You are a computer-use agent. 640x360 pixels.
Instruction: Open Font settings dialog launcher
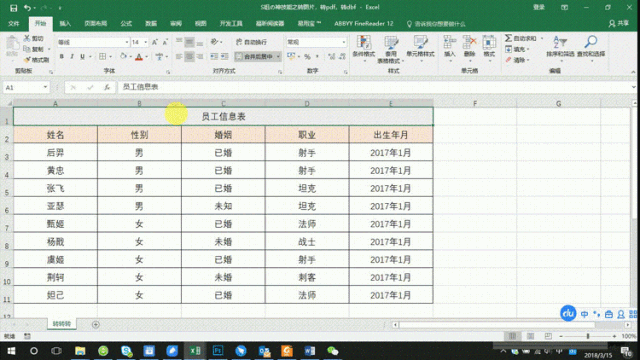click(168, 72)
